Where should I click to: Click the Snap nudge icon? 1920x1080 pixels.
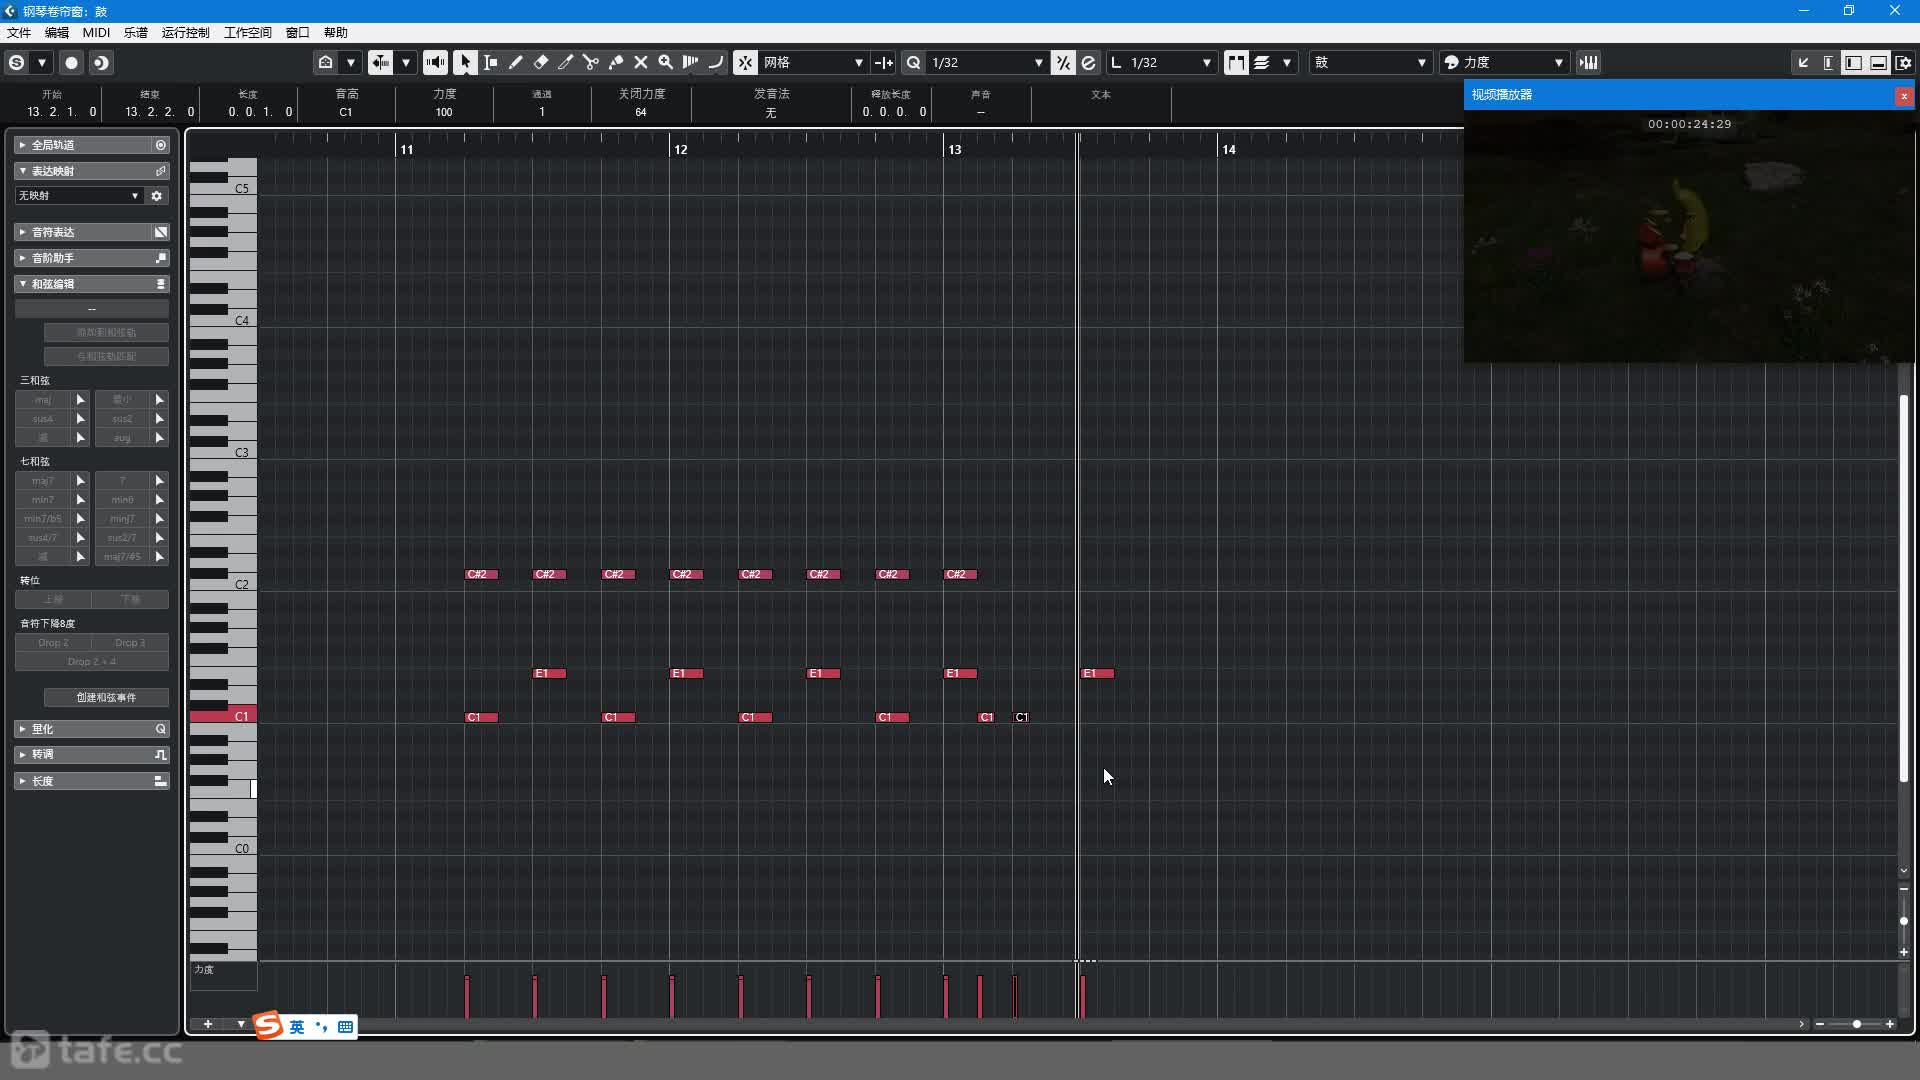pos(884,62)
